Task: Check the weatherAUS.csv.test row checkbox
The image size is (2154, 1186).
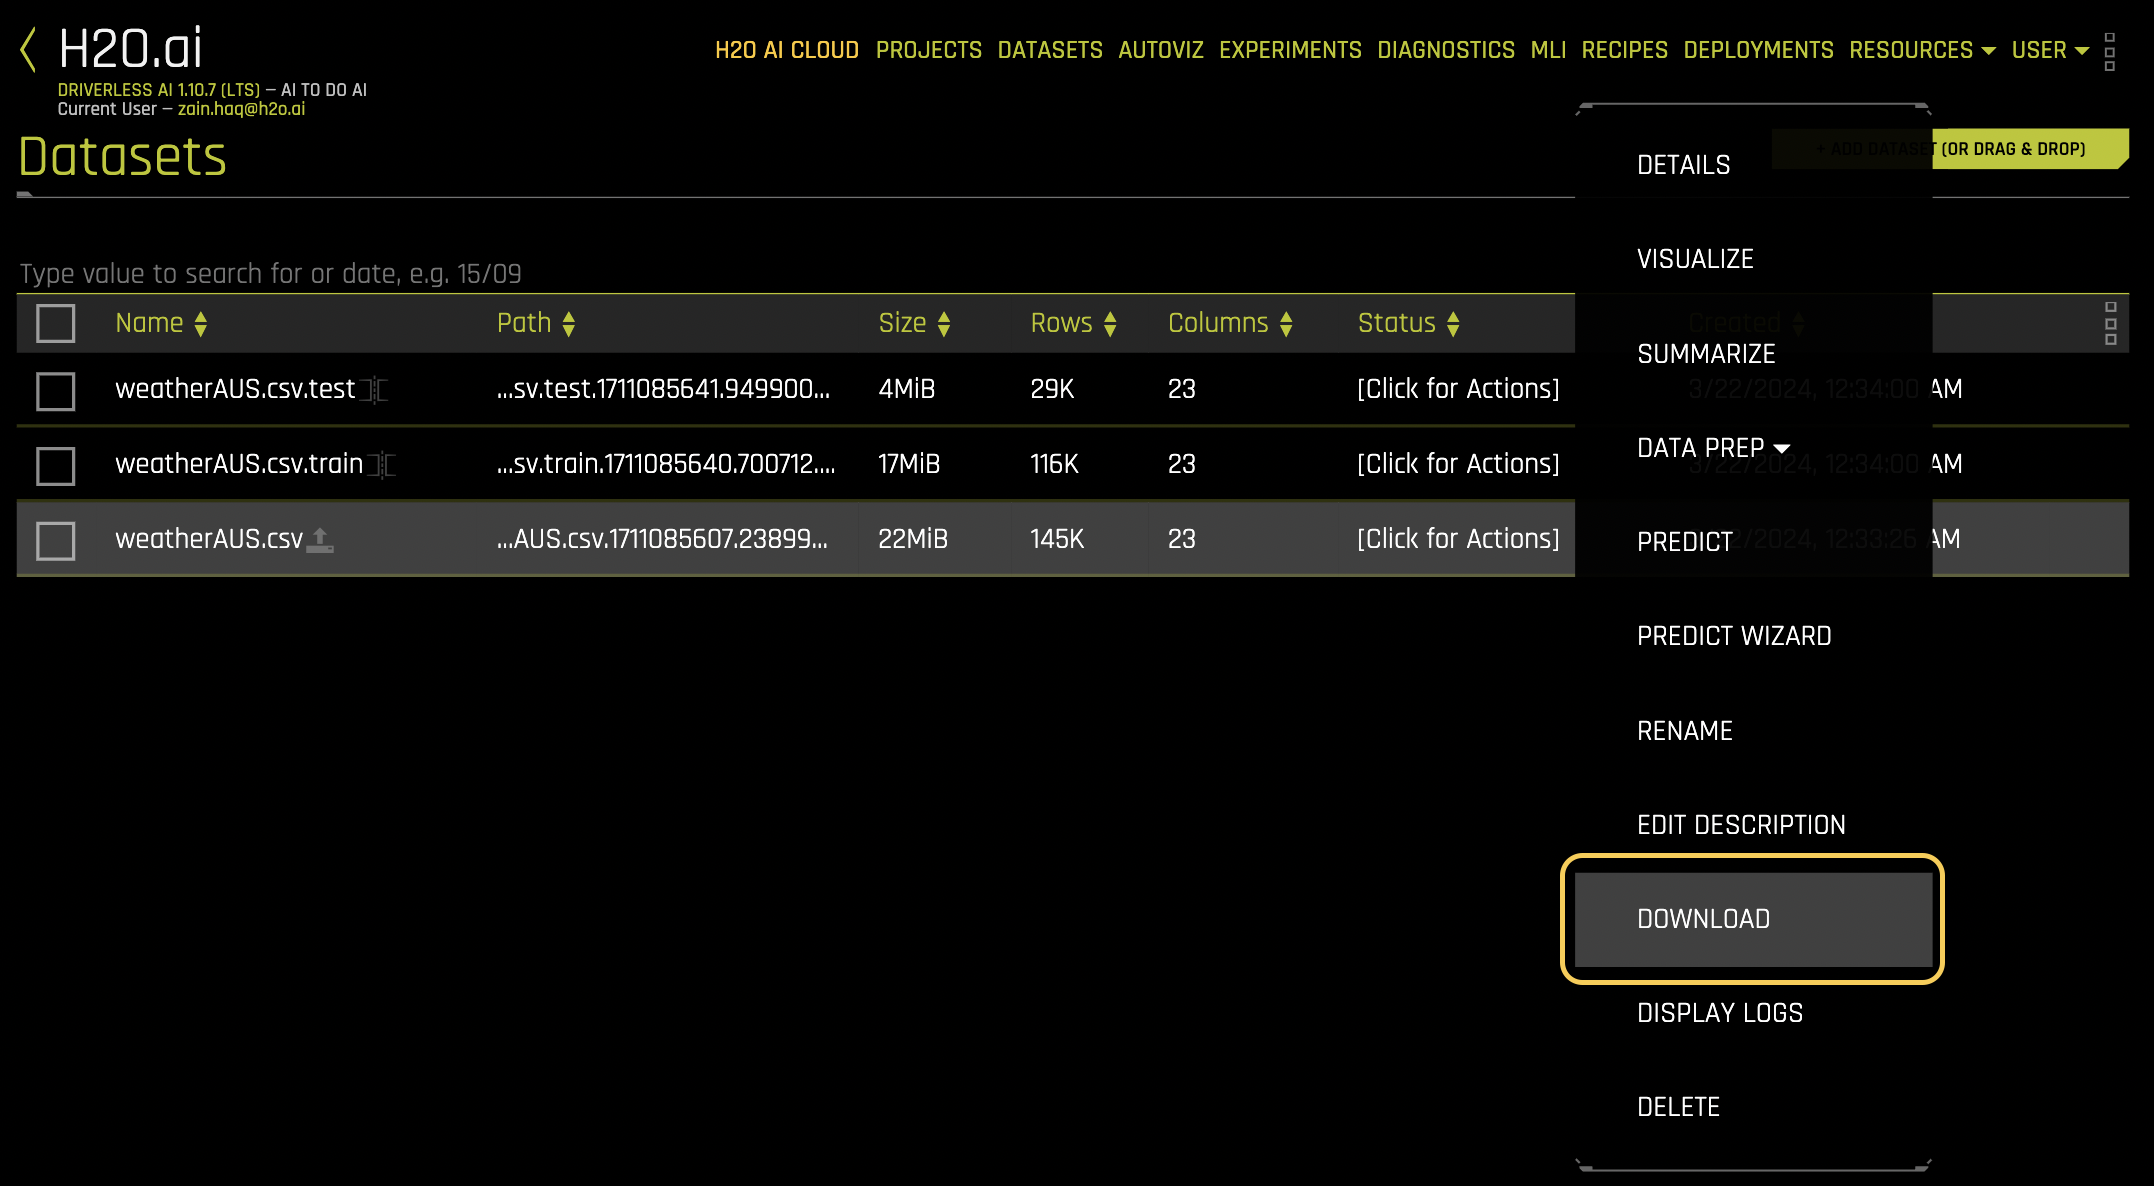Action: click(x=55, y=390)
